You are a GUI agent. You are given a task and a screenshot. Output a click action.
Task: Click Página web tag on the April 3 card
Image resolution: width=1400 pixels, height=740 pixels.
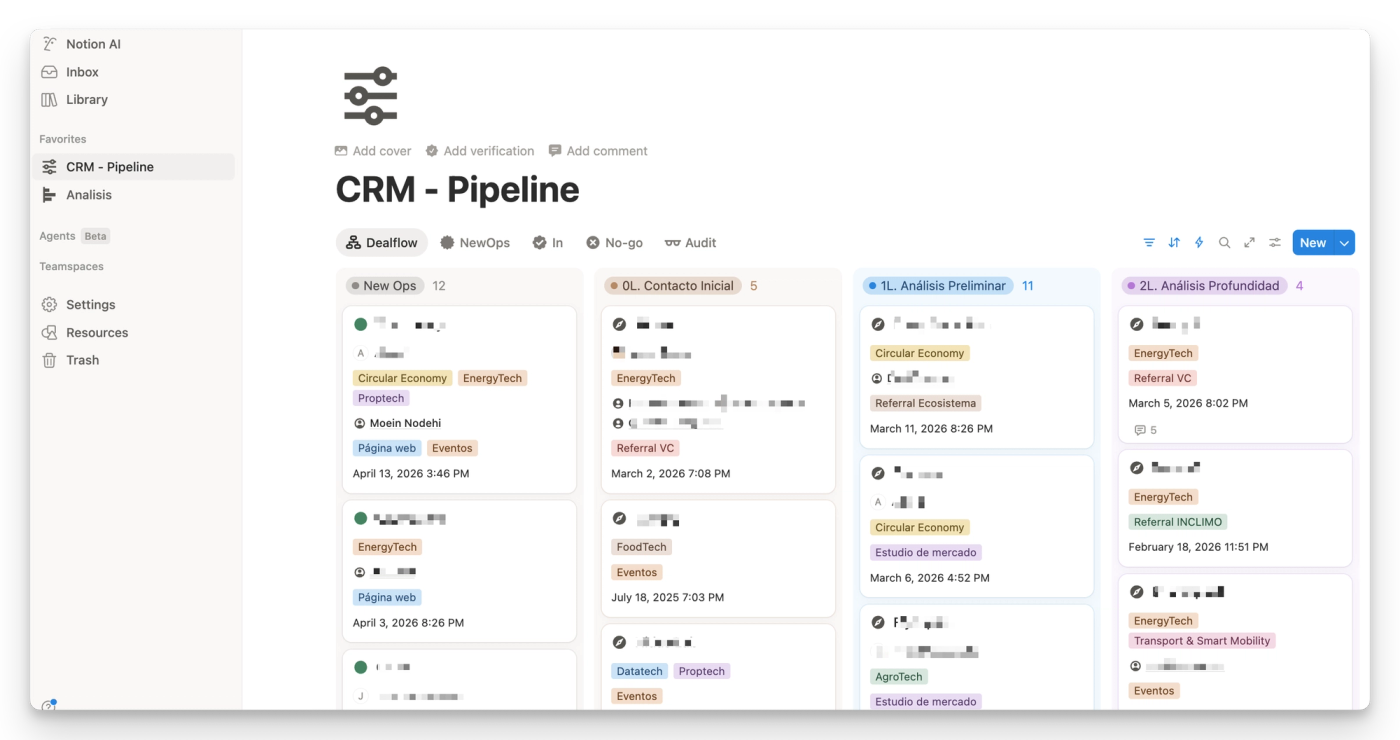click(387, 597)
